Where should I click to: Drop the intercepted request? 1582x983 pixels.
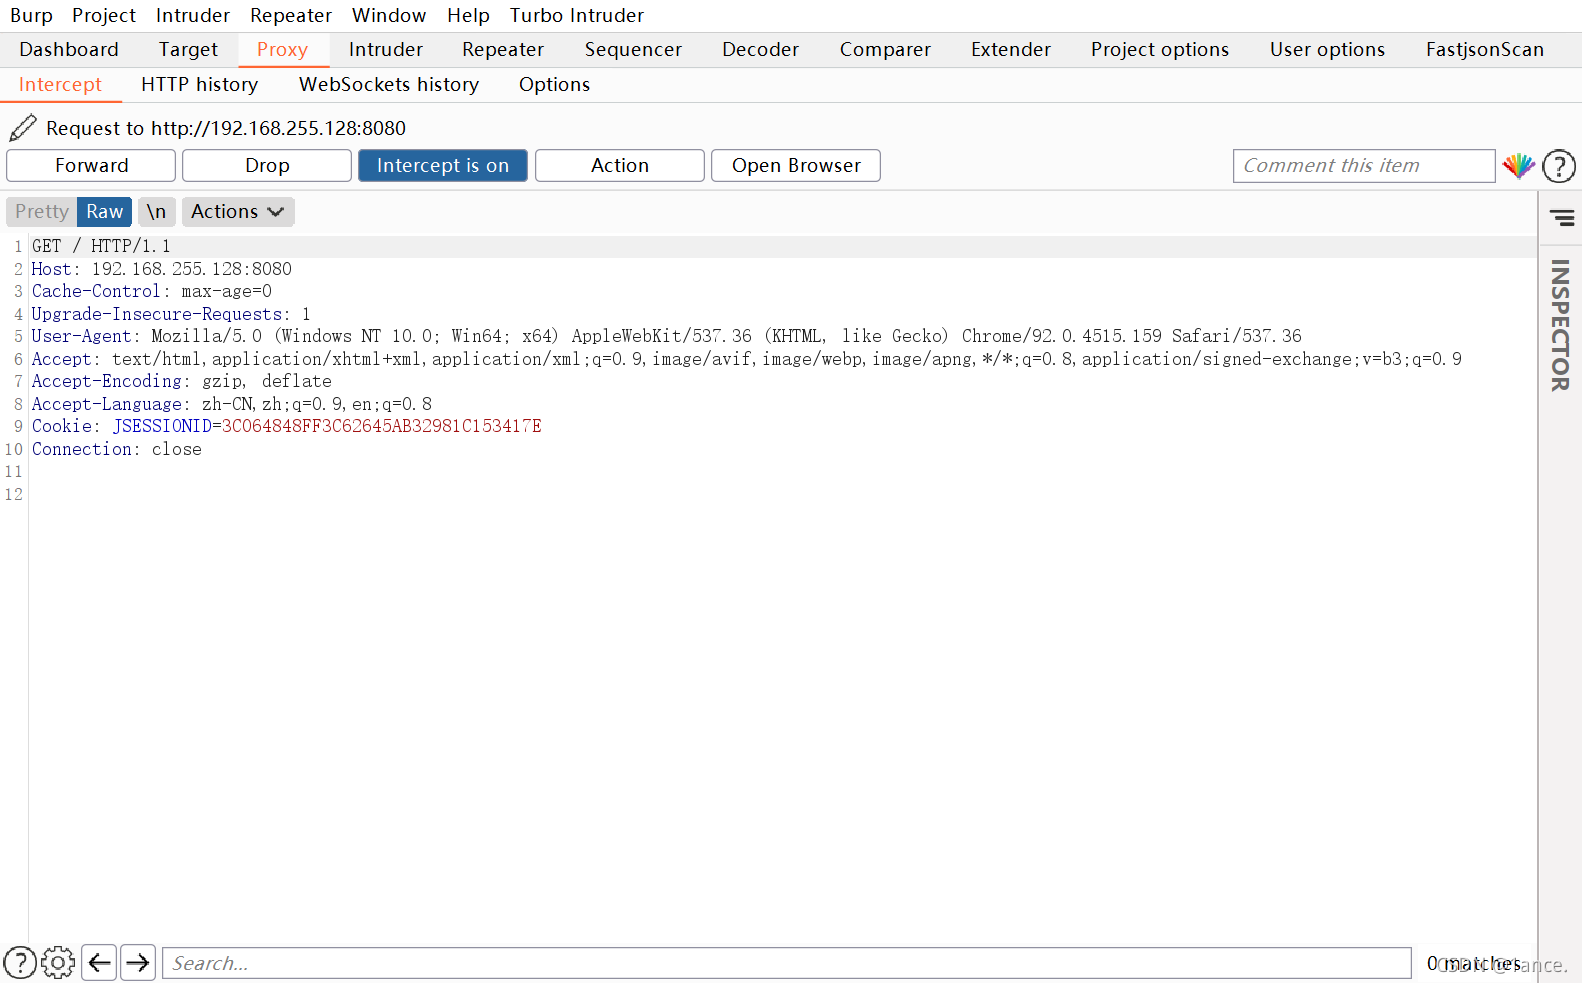point(267,166)
